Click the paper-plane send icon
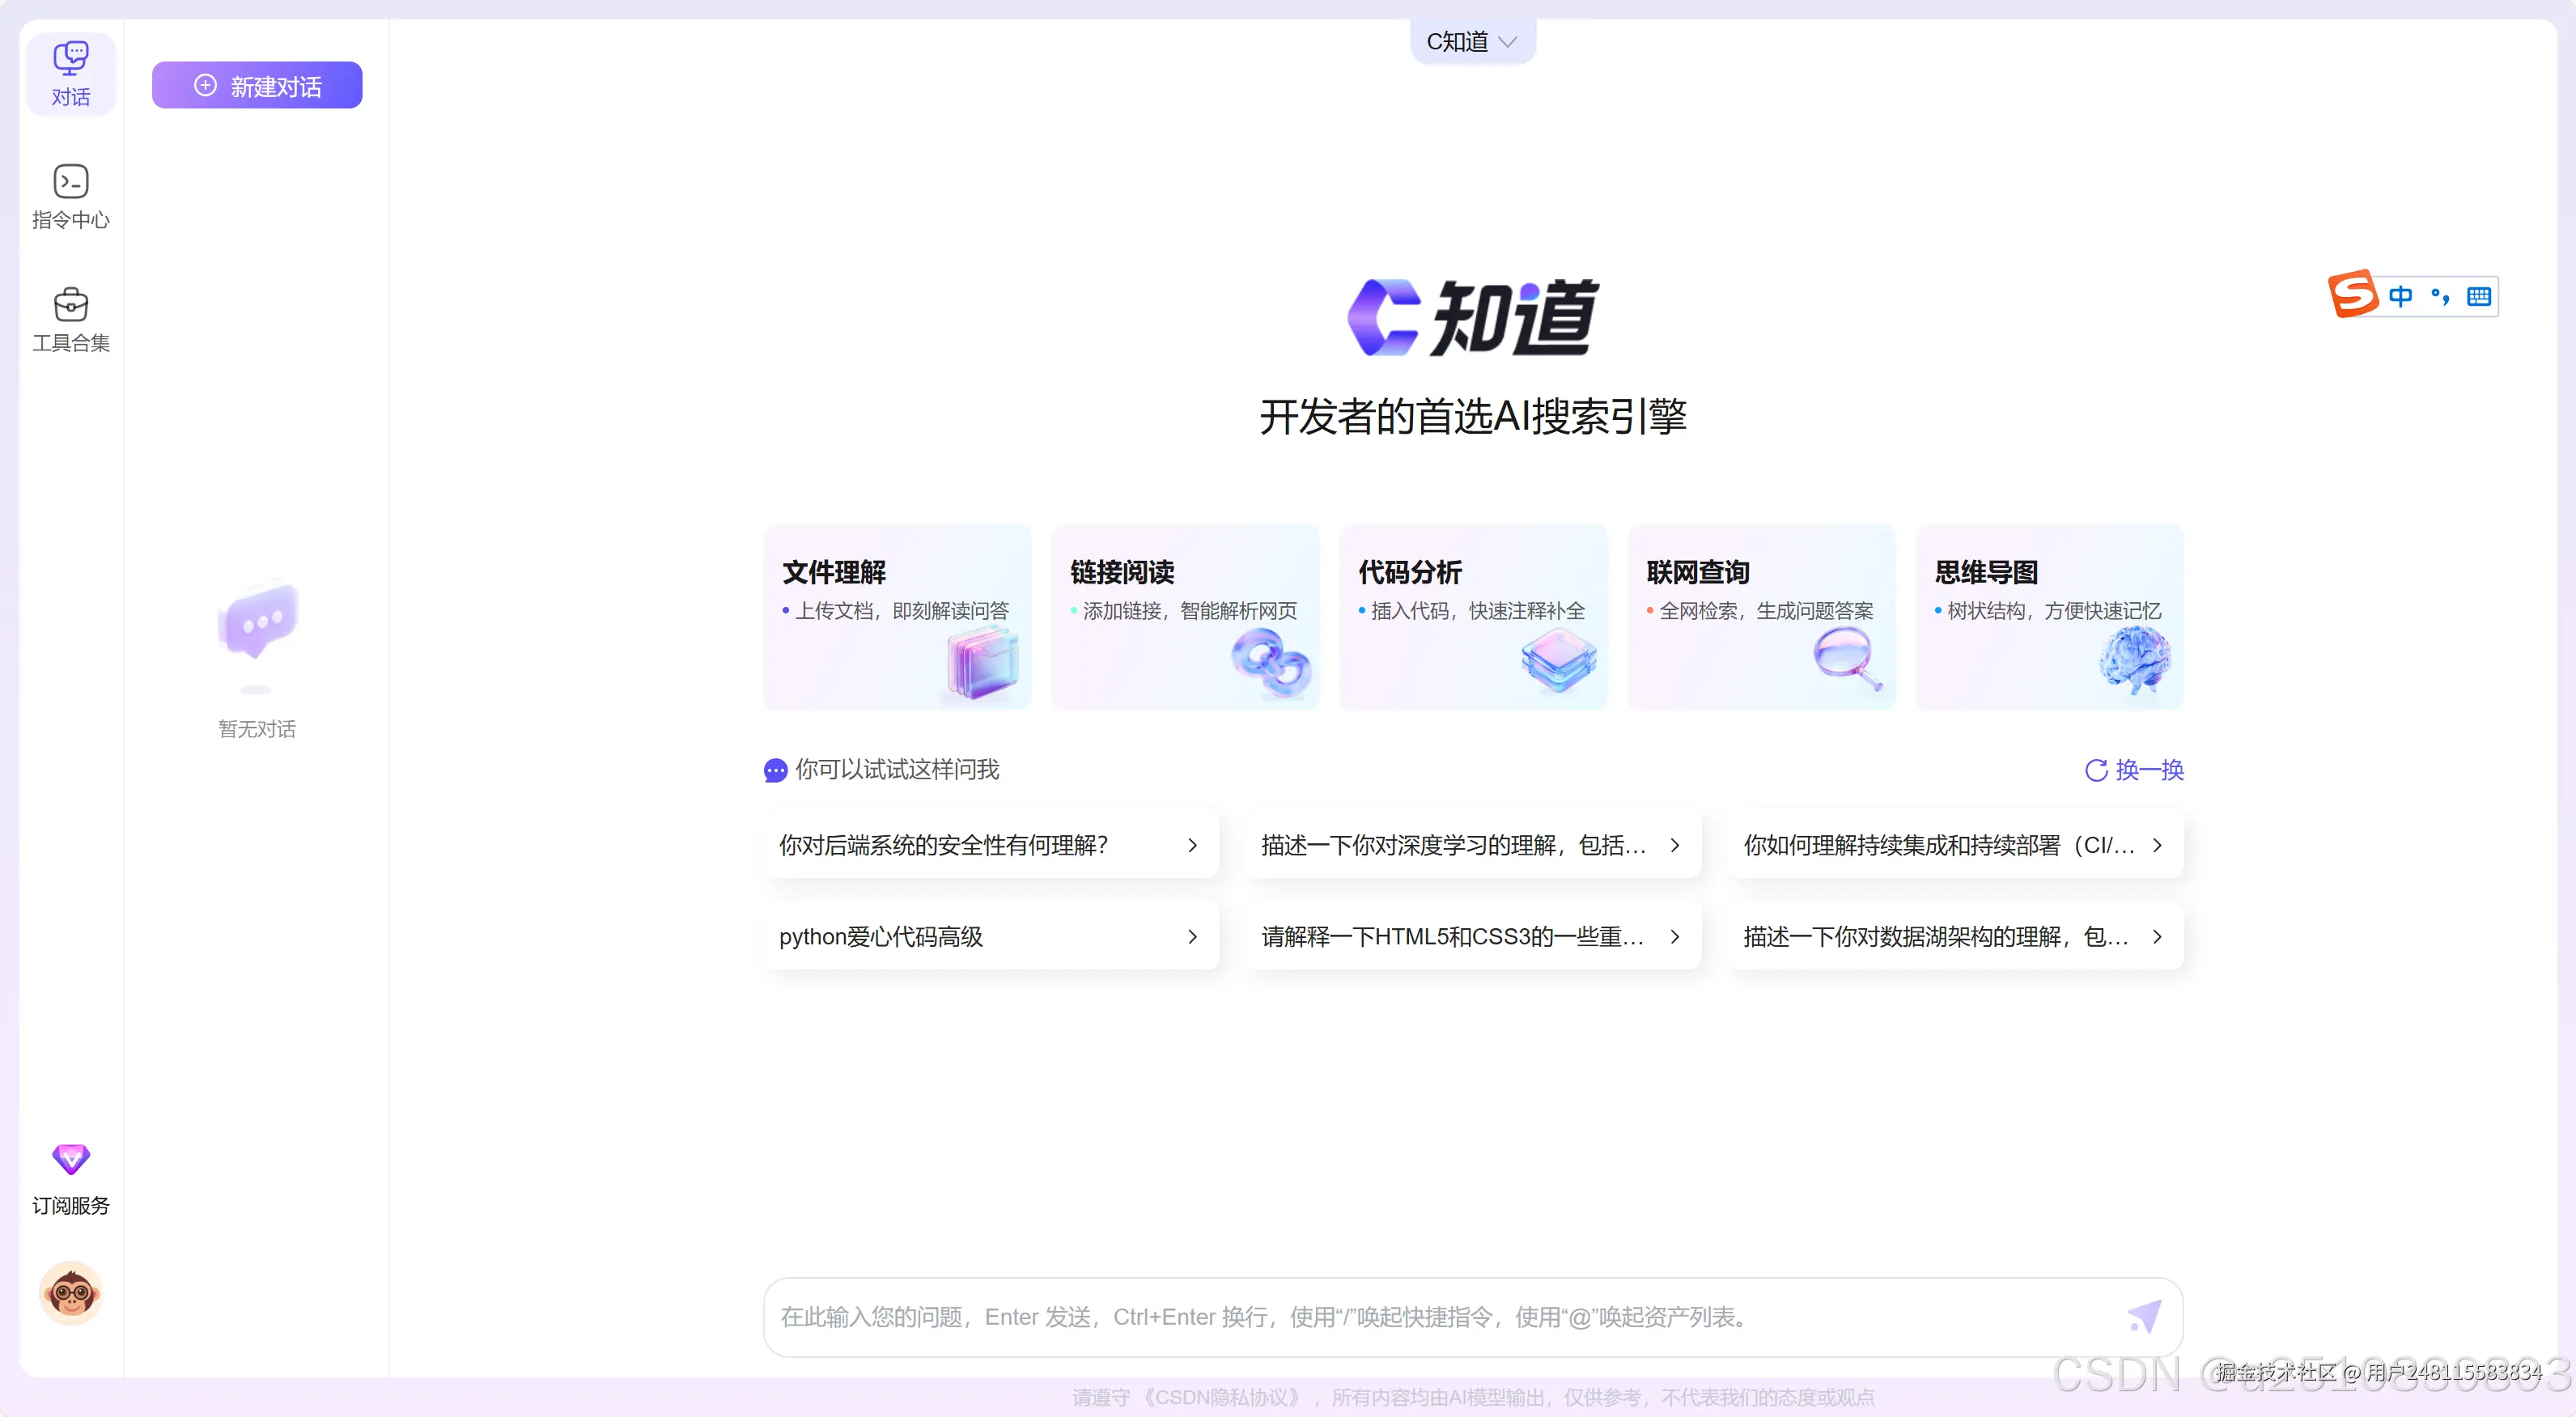Image resolution: width=2576 pixels, height=1417 pixels. tap(2144, 1316)
